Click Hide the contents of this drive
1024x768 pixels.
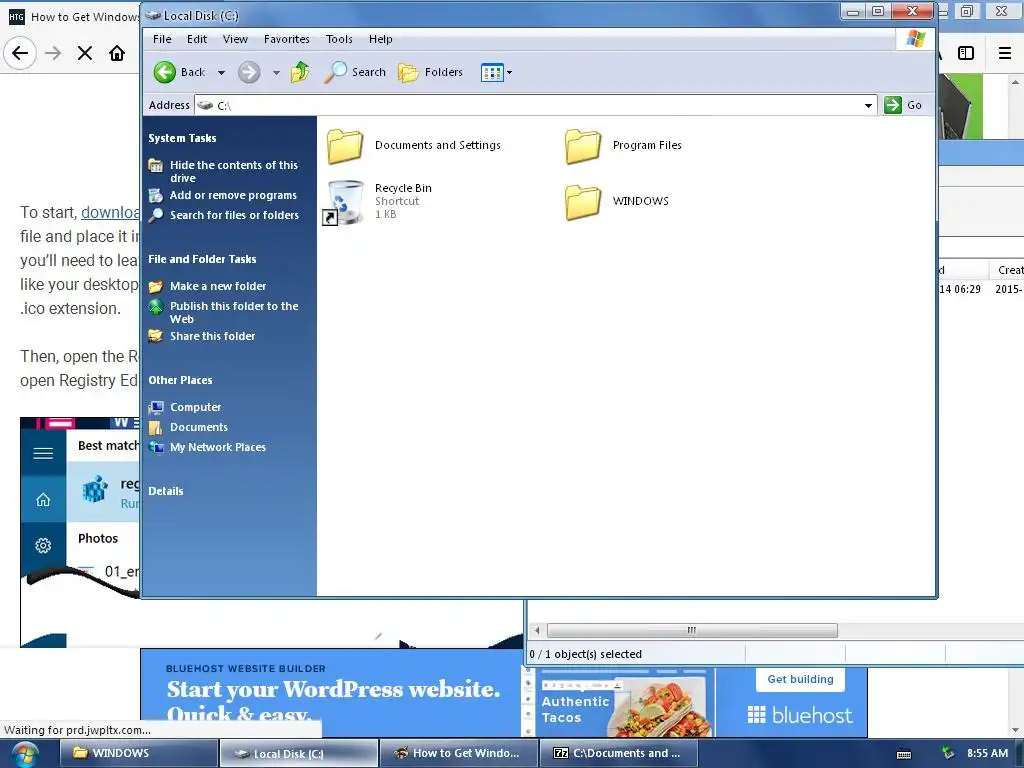click(x=234, y=171)
